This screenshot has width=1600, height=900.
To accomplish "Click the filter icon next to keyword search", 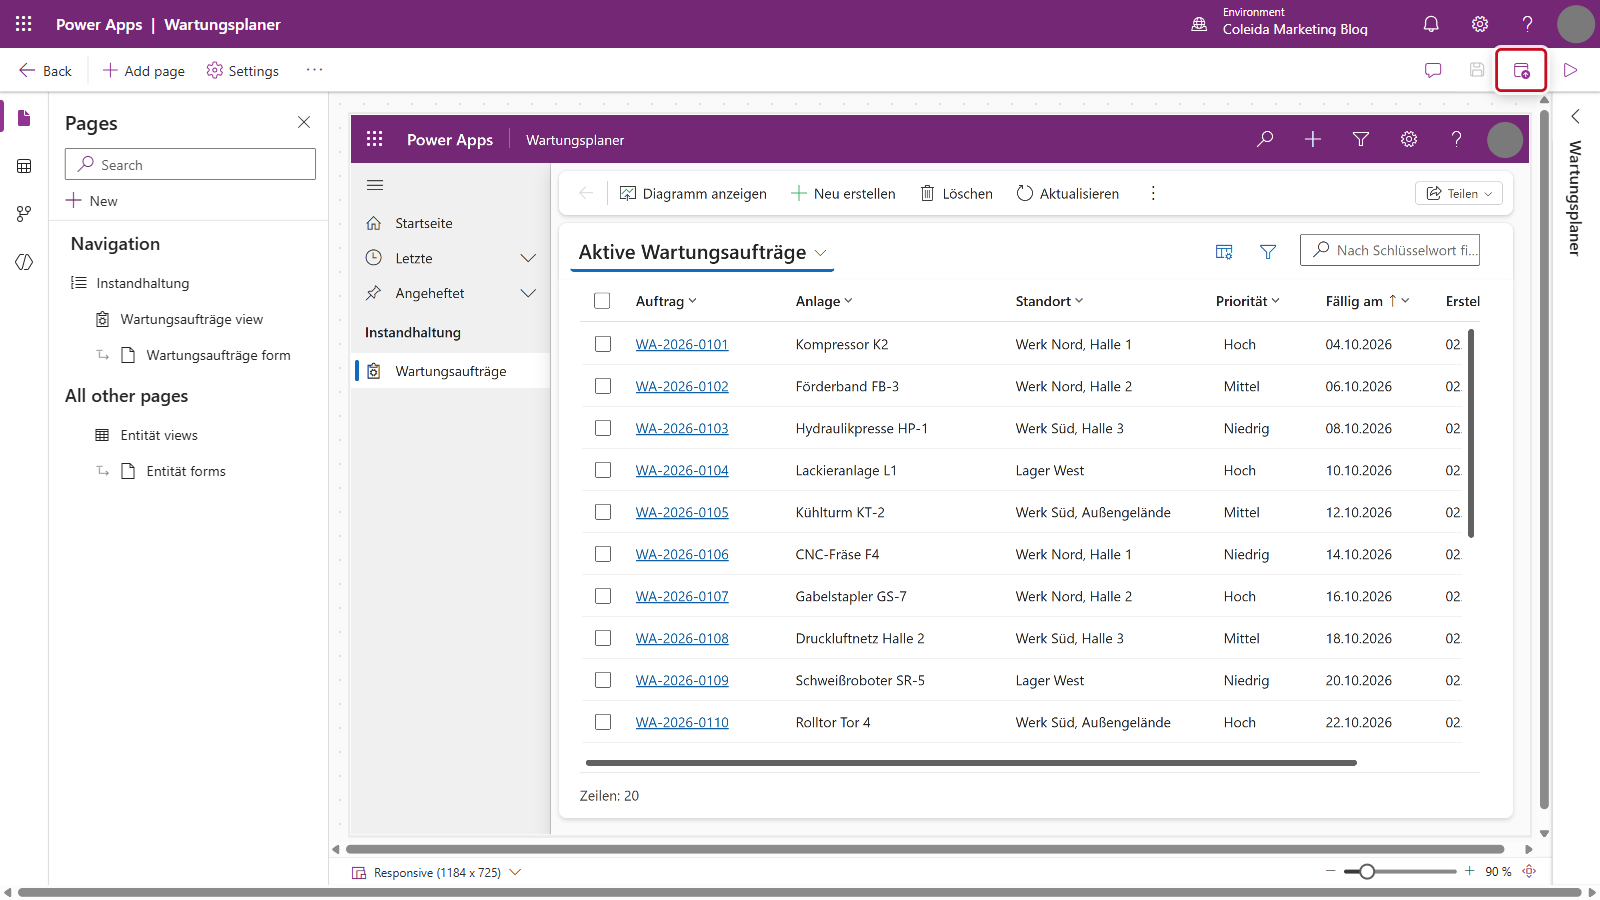I will coord(1268,252).
